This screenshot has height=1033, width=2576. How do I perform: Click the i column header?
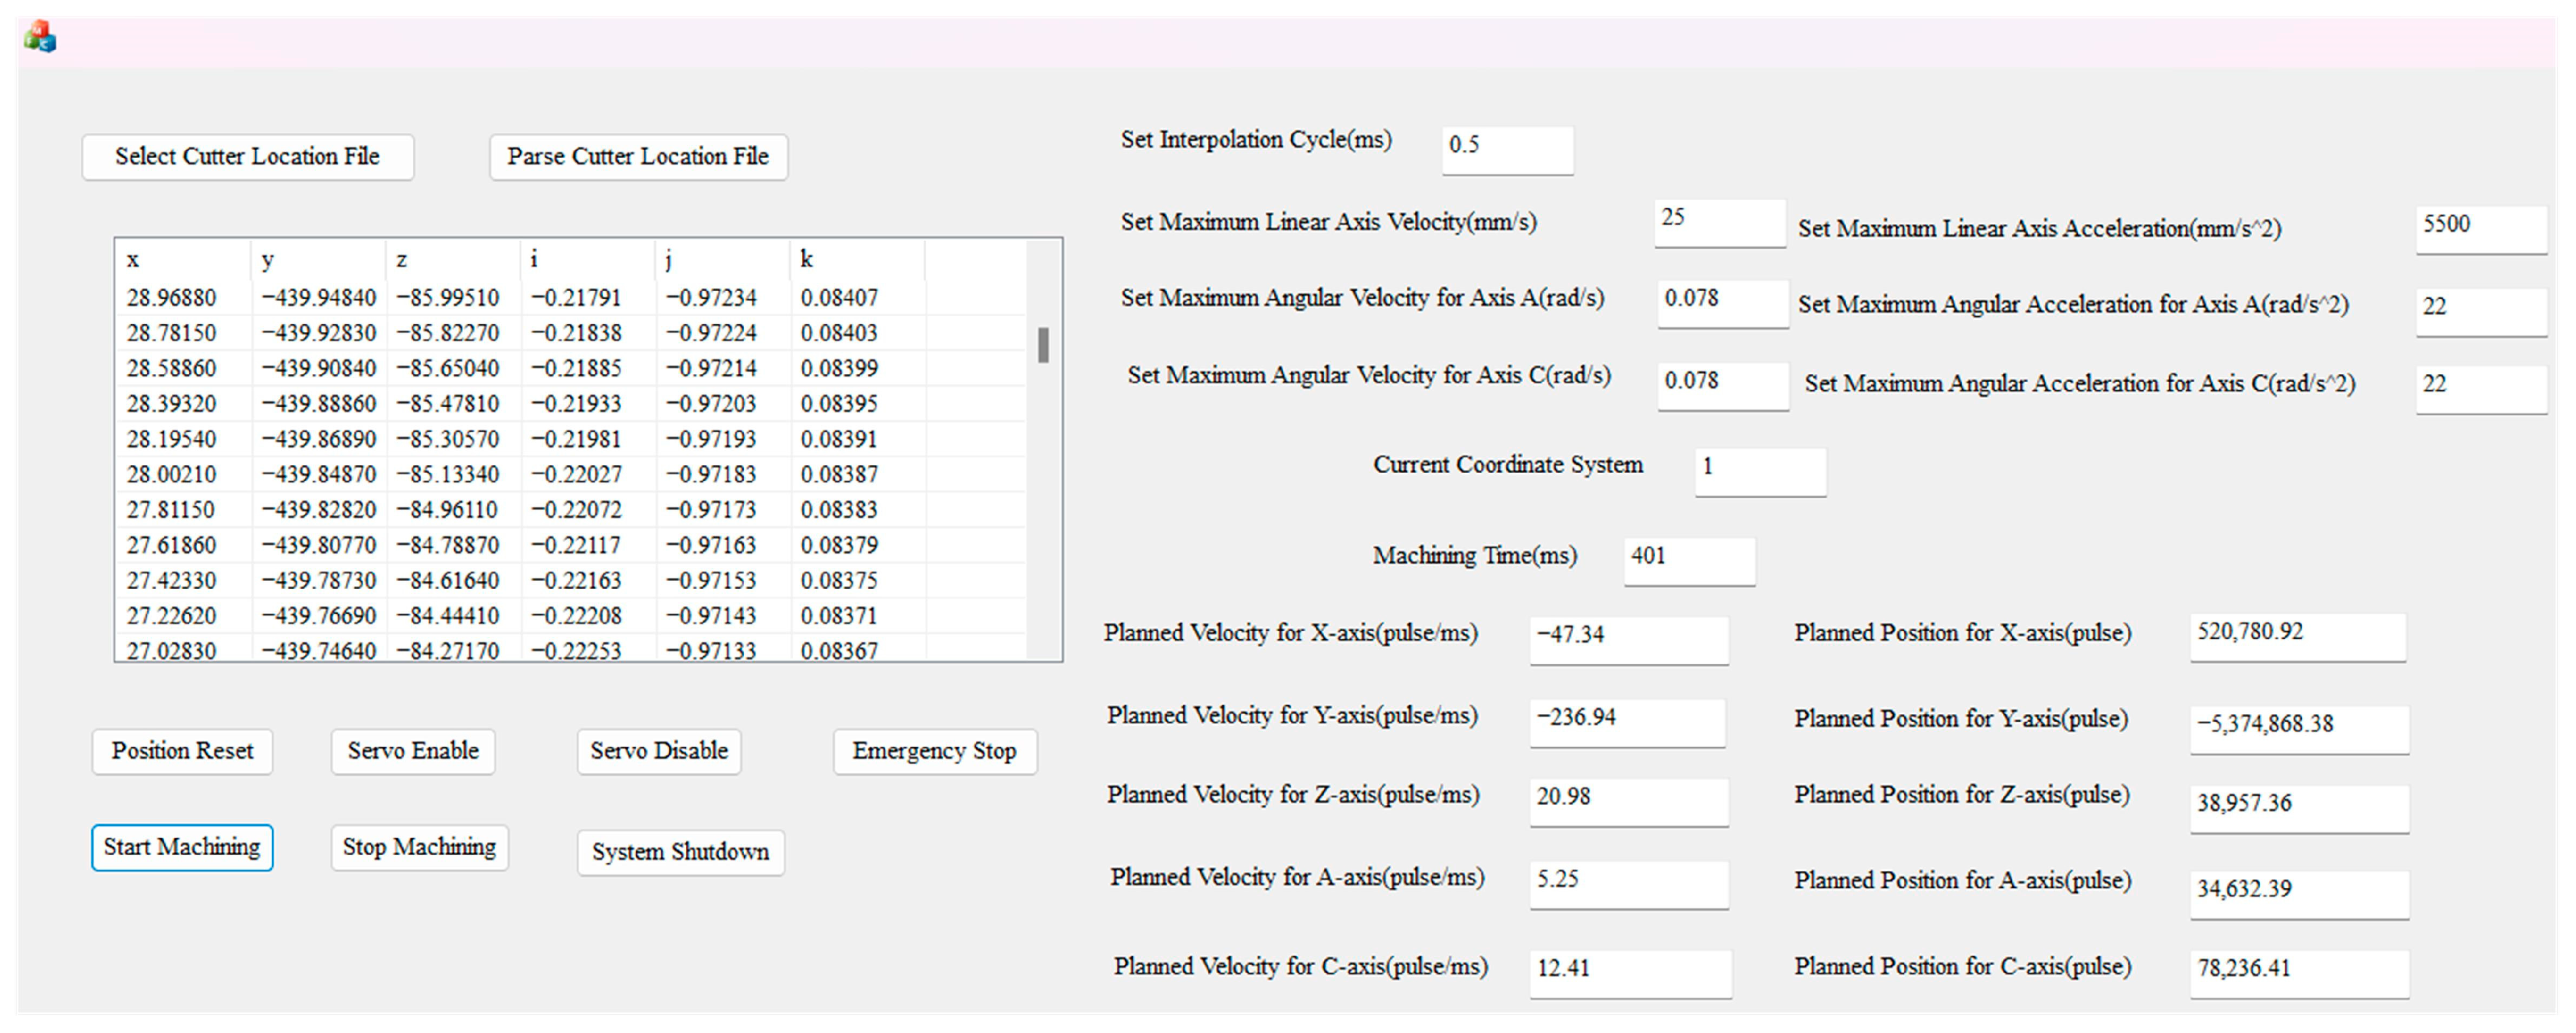[588, 260]
